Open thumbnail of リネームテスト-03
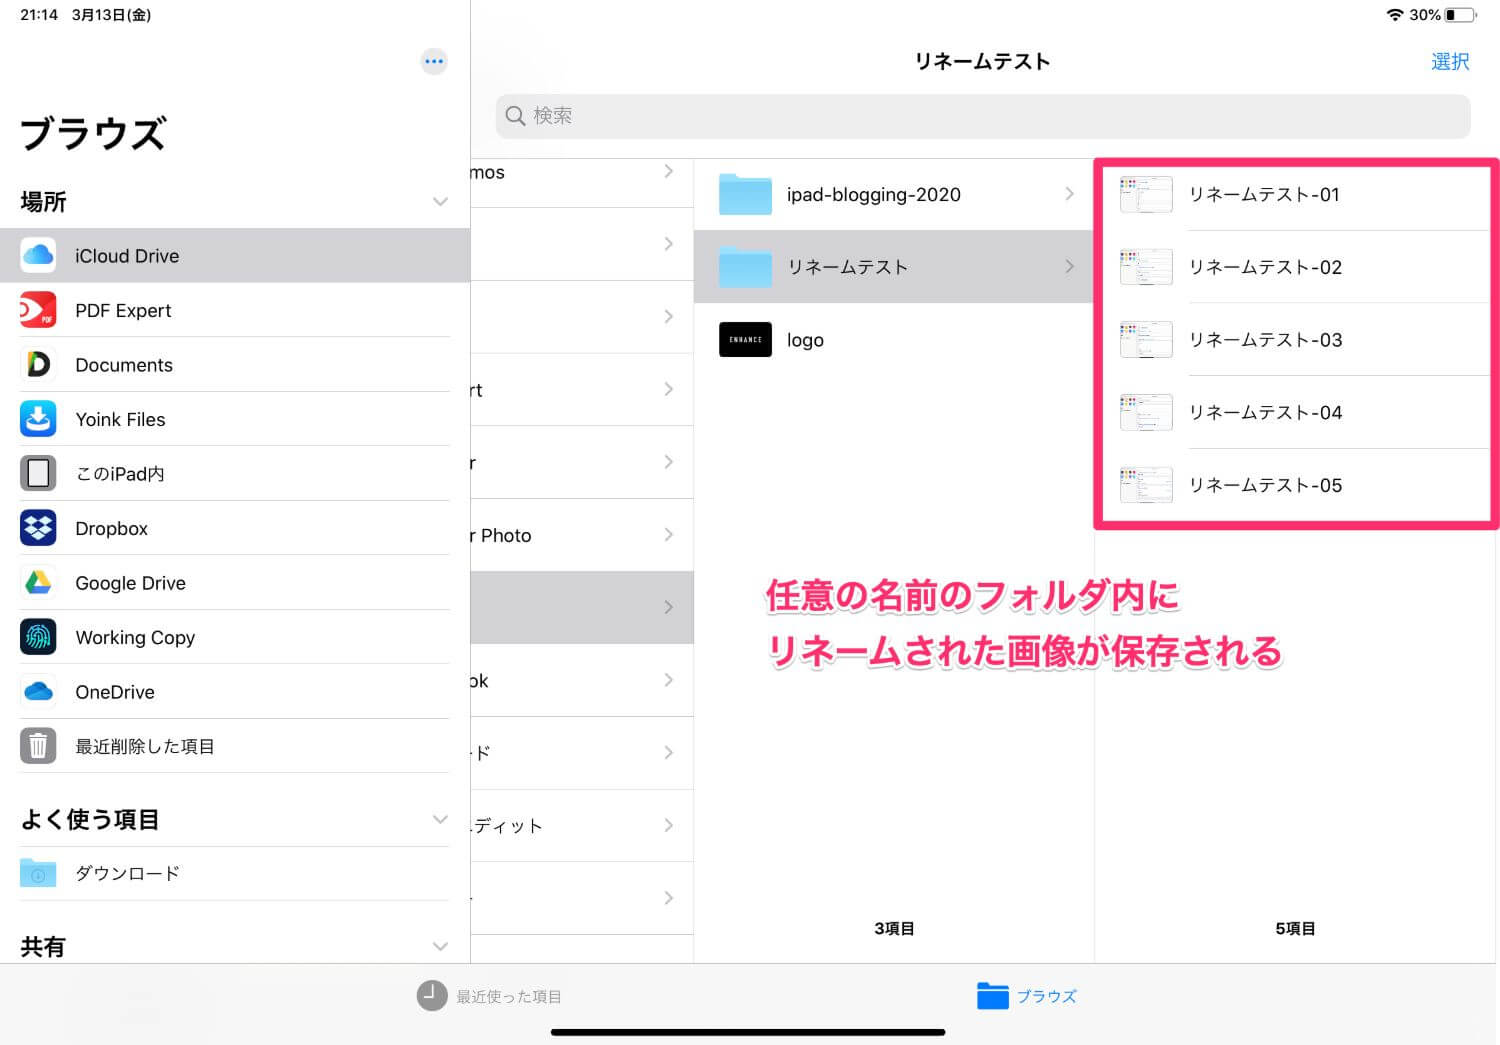The width and height of the screenshot is (1500, 1045). 1146,339
